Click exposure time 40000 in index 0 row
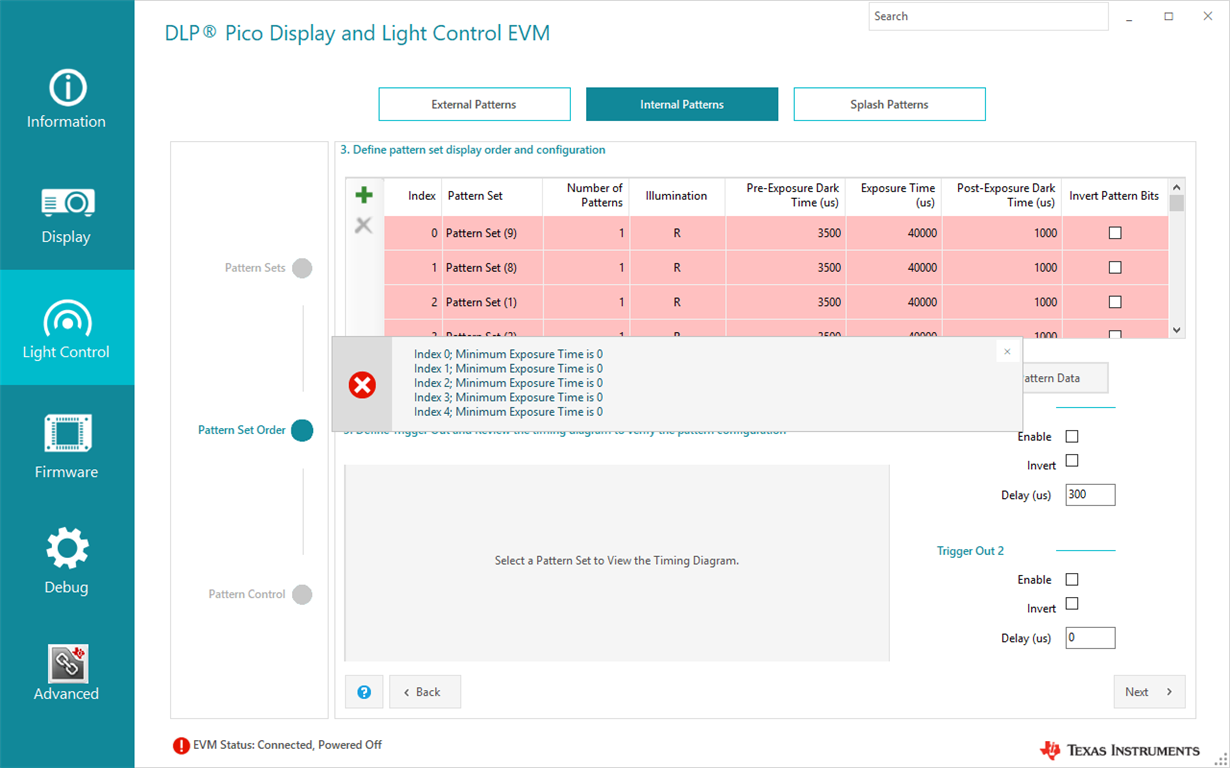Image resolution: width=1230 pixels, height=768 pixels. click(x=893, y=233)
